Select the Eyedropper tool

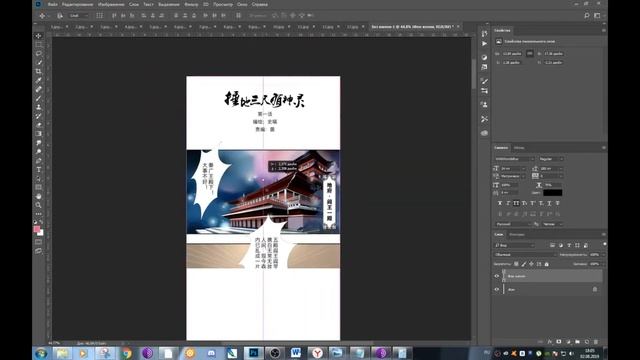click(x=39, y=80)
